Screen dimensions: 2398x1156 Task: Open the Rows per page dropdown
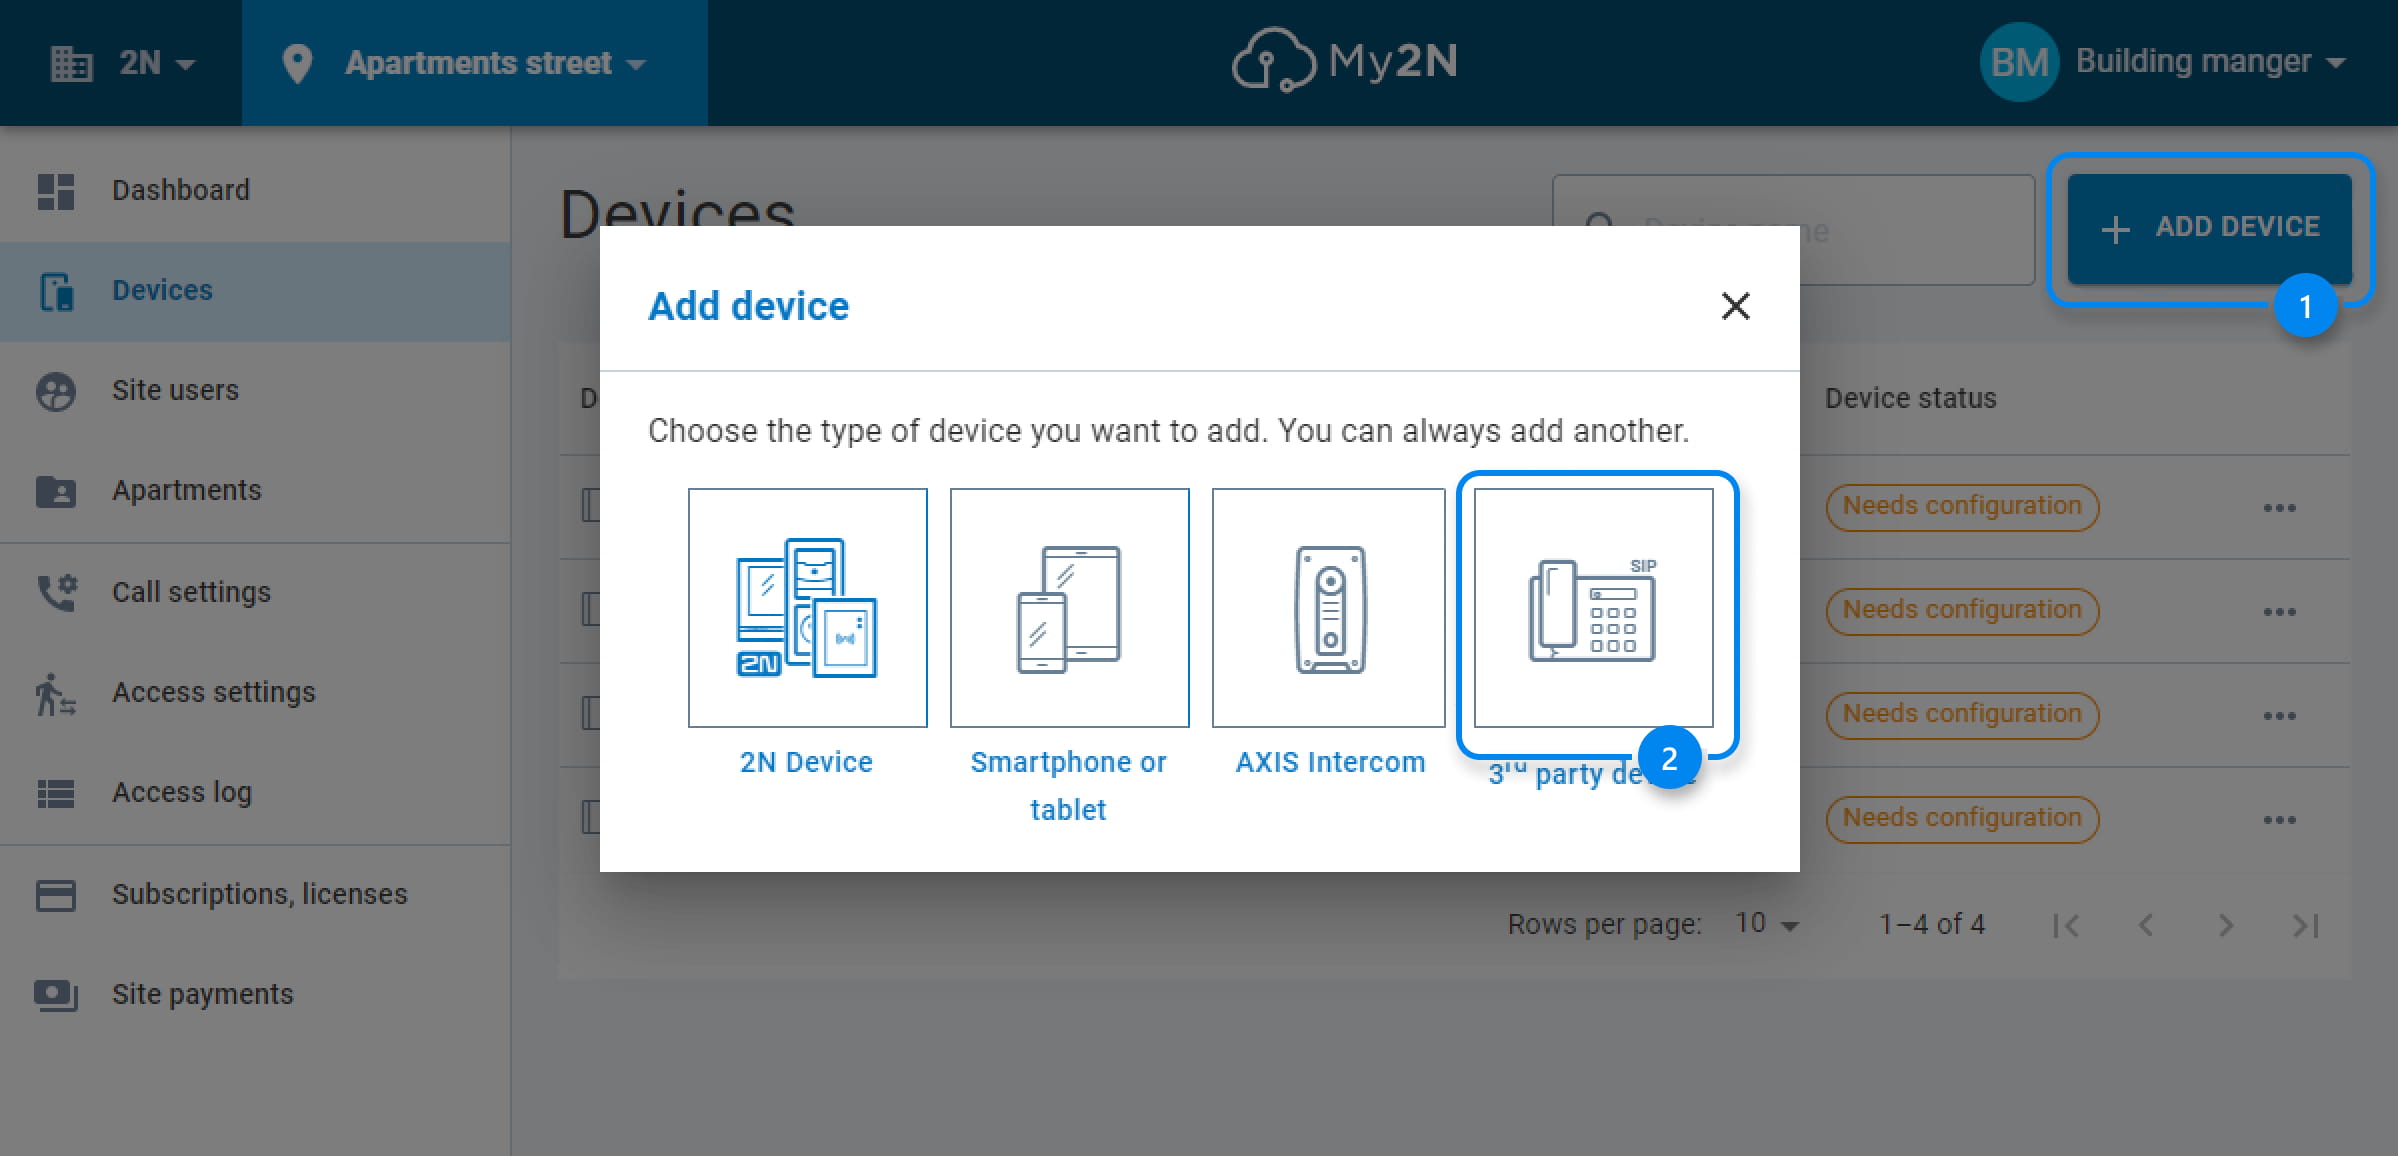(1767, 924)
